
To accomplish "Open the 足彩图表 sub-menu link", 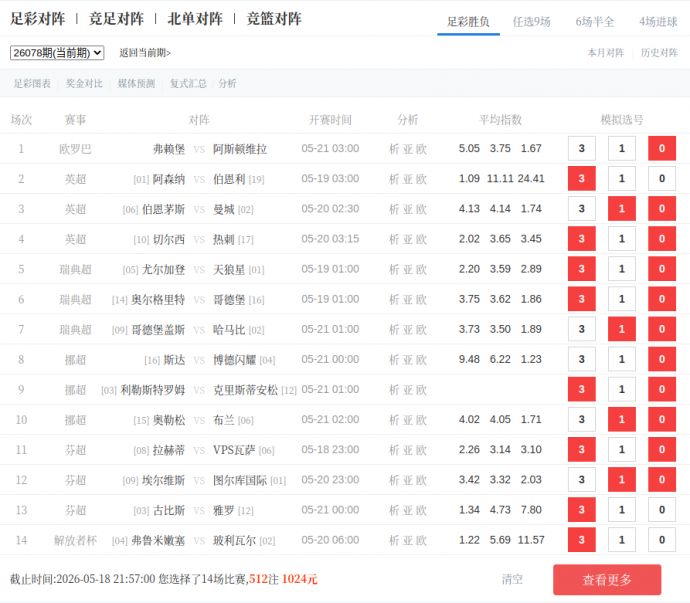I will tap(32, 83).
